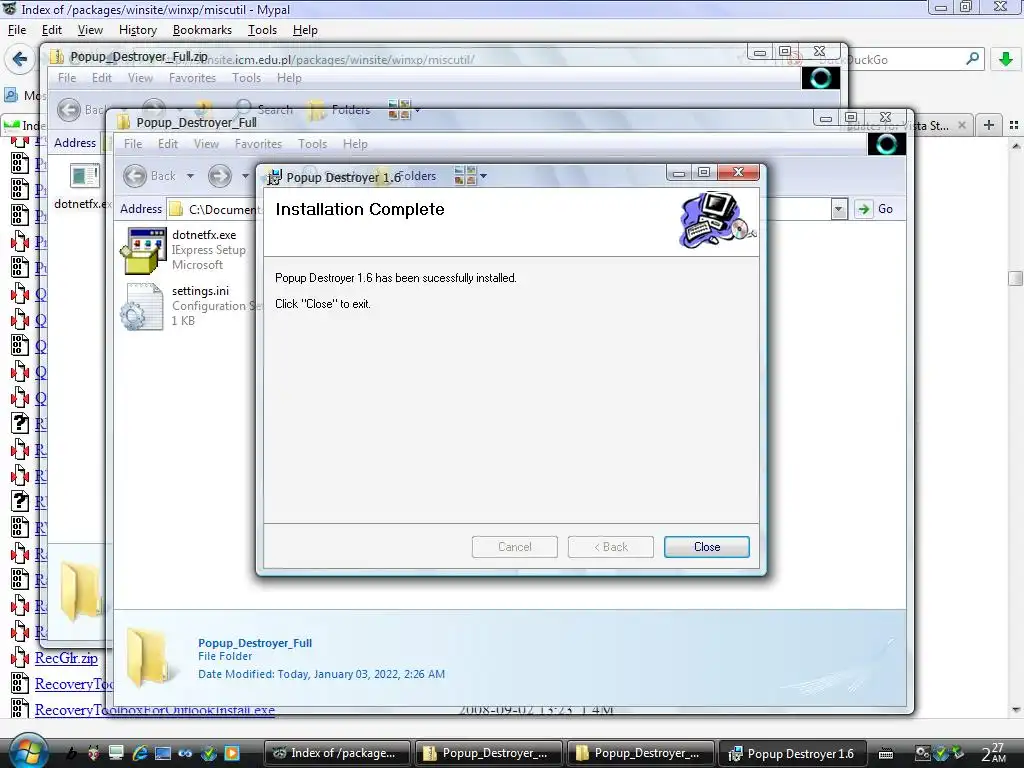
Task: Close the Vista St... browser tab
Action: (x=962, y=125)
